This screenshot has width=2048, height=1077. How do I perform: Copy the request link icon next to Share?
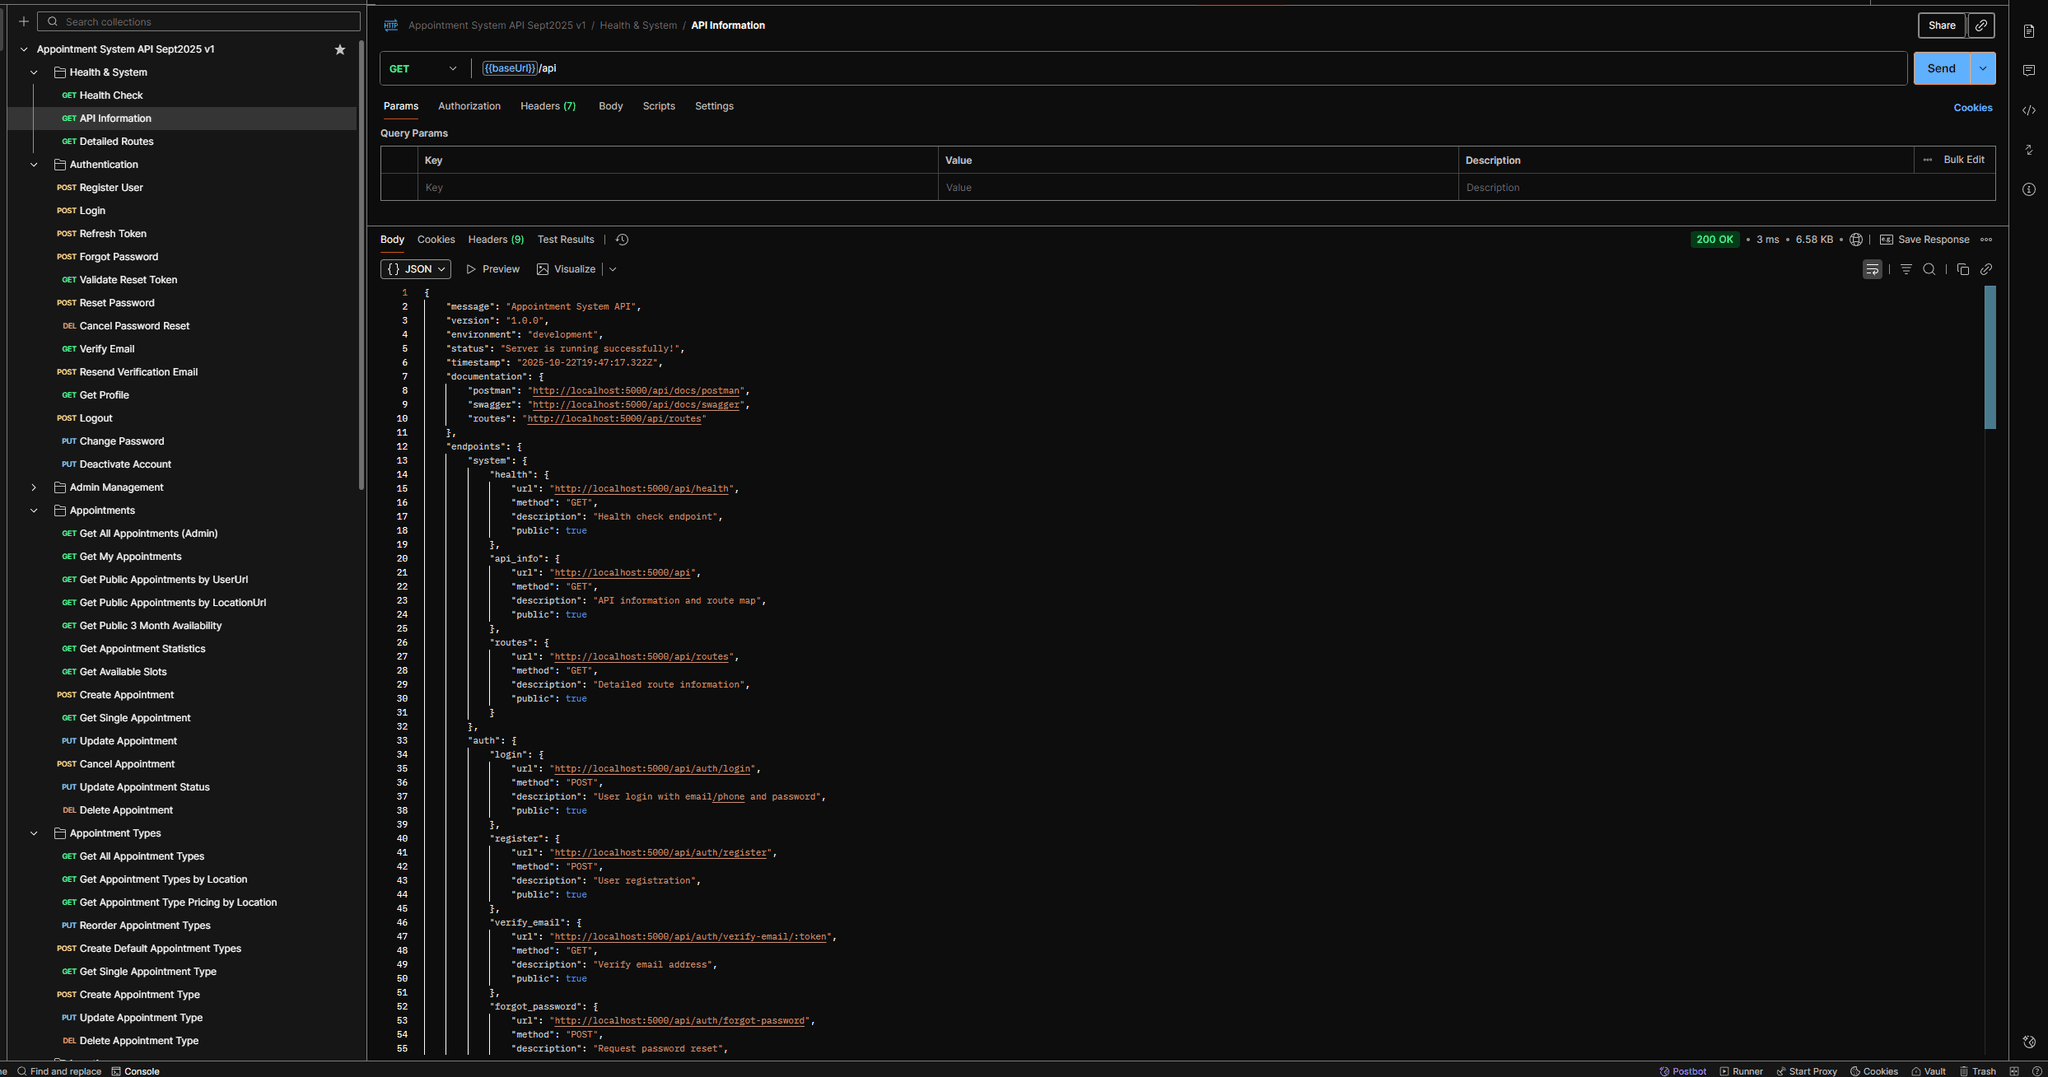click(1980, 26)
